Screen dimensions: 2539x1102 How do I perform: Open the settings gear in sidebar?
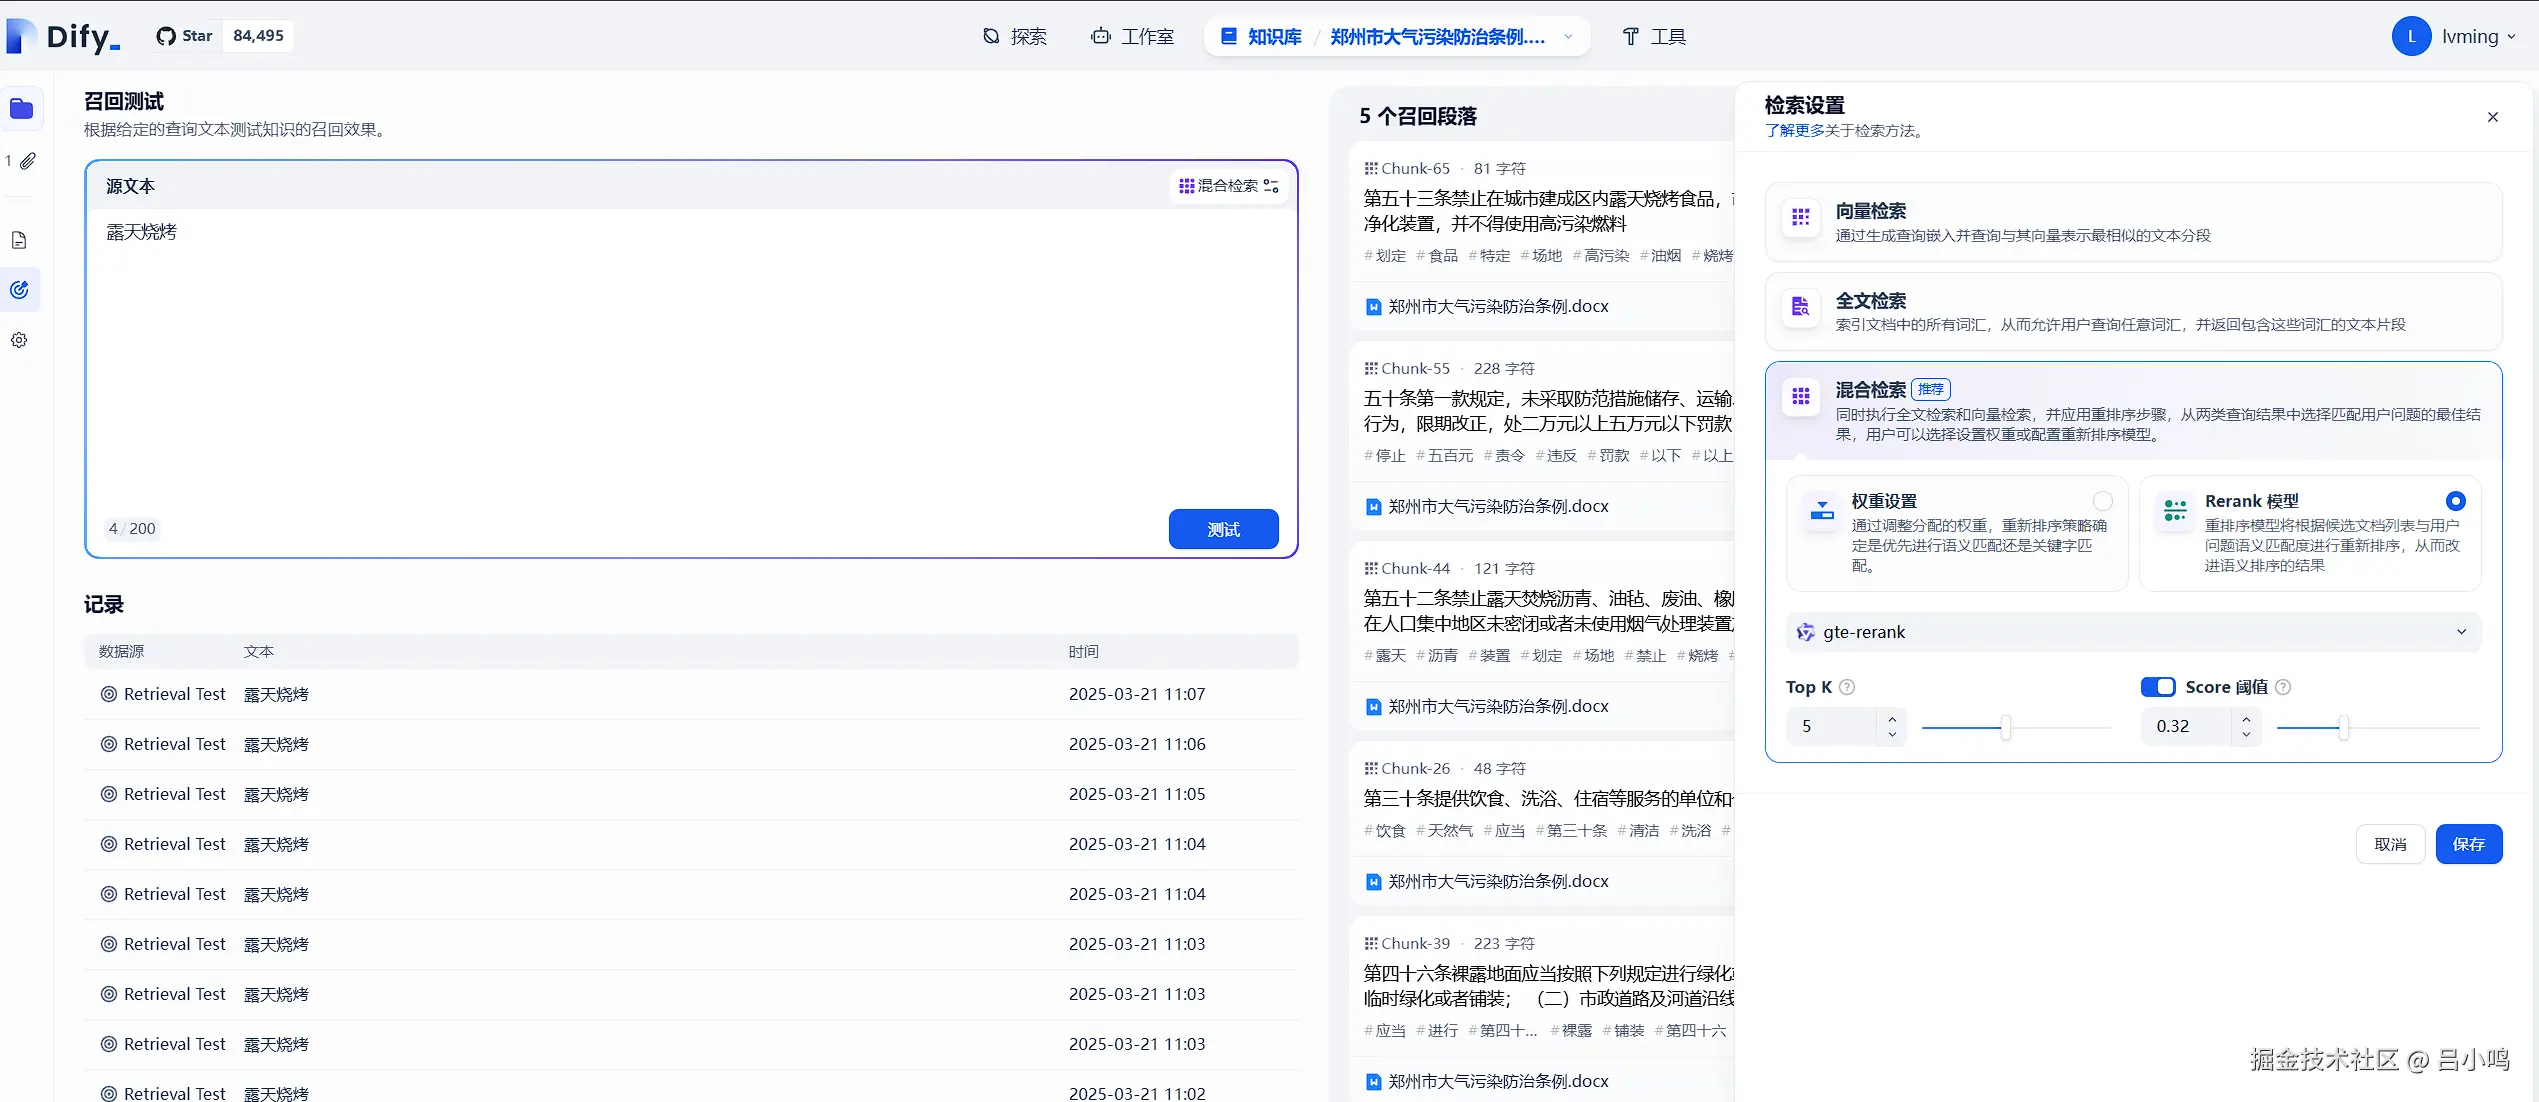[x=19, y=340]
